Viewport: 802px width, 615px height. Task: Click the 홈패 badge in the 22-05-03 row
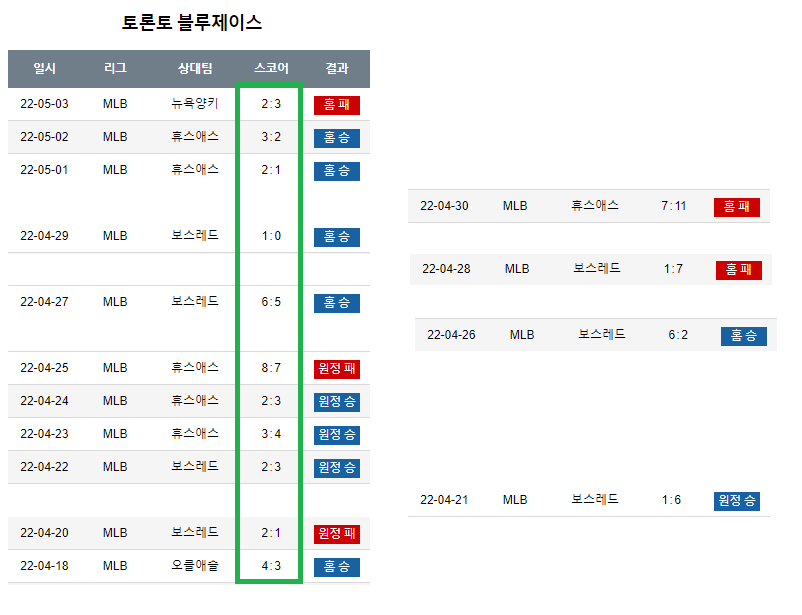[x=336, y=105]
